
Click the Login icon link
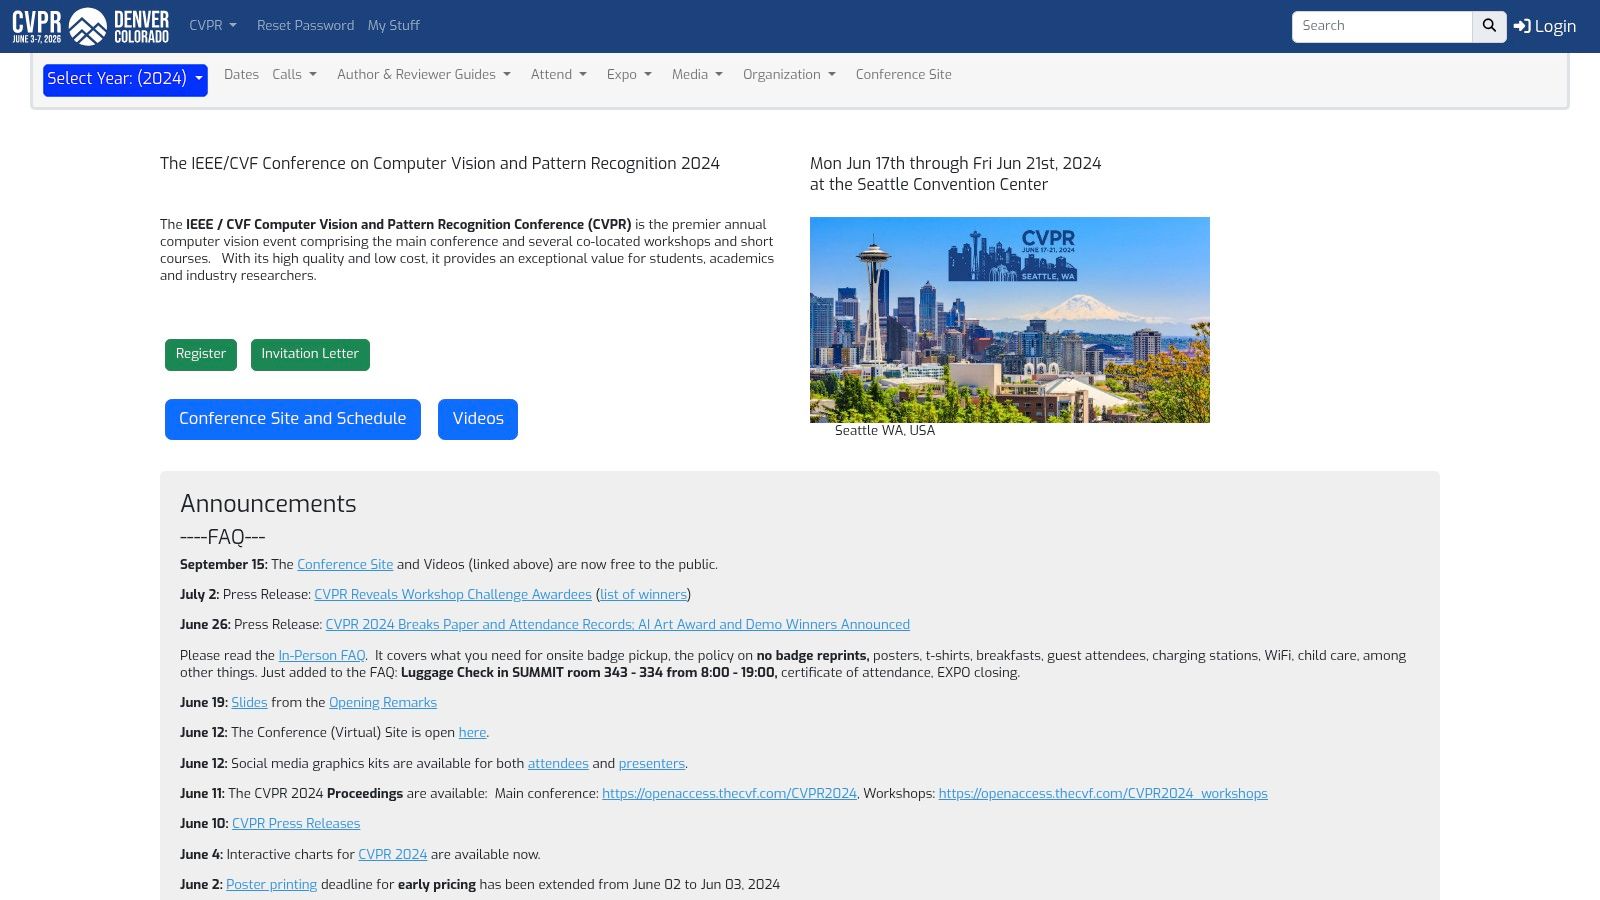pos(1544,27)
